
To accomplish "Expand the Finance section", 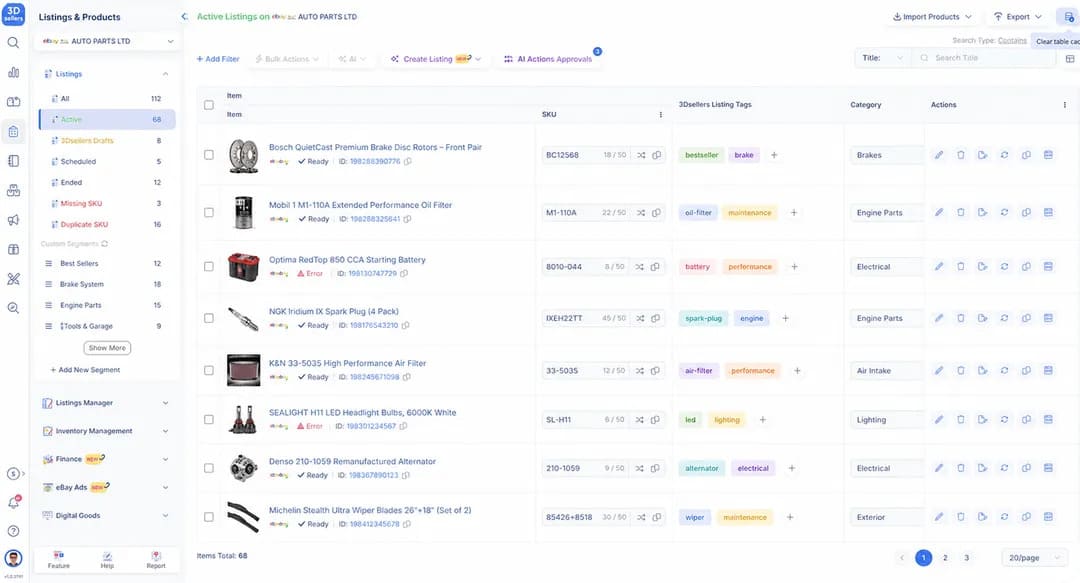I will (107, 459).
